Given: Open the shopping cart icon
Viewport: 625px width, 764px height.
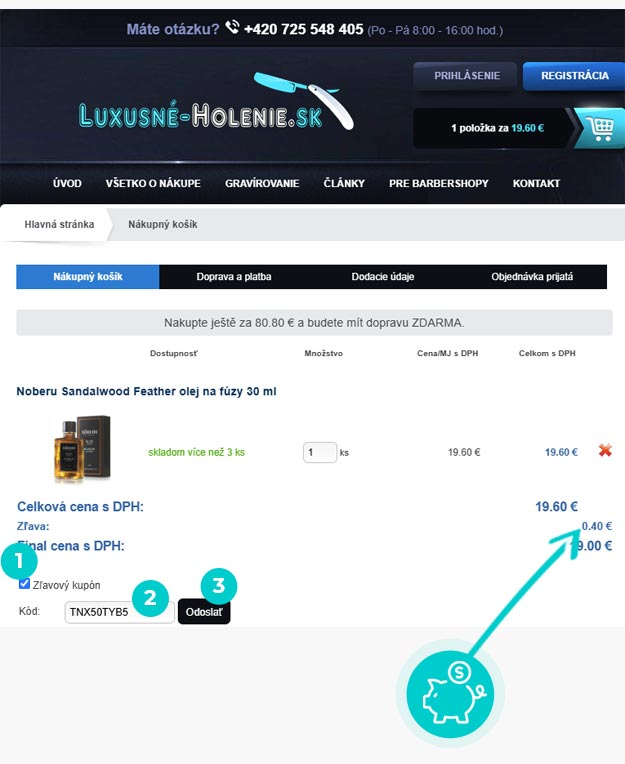Looking at the screenshot, I should 601,129.
